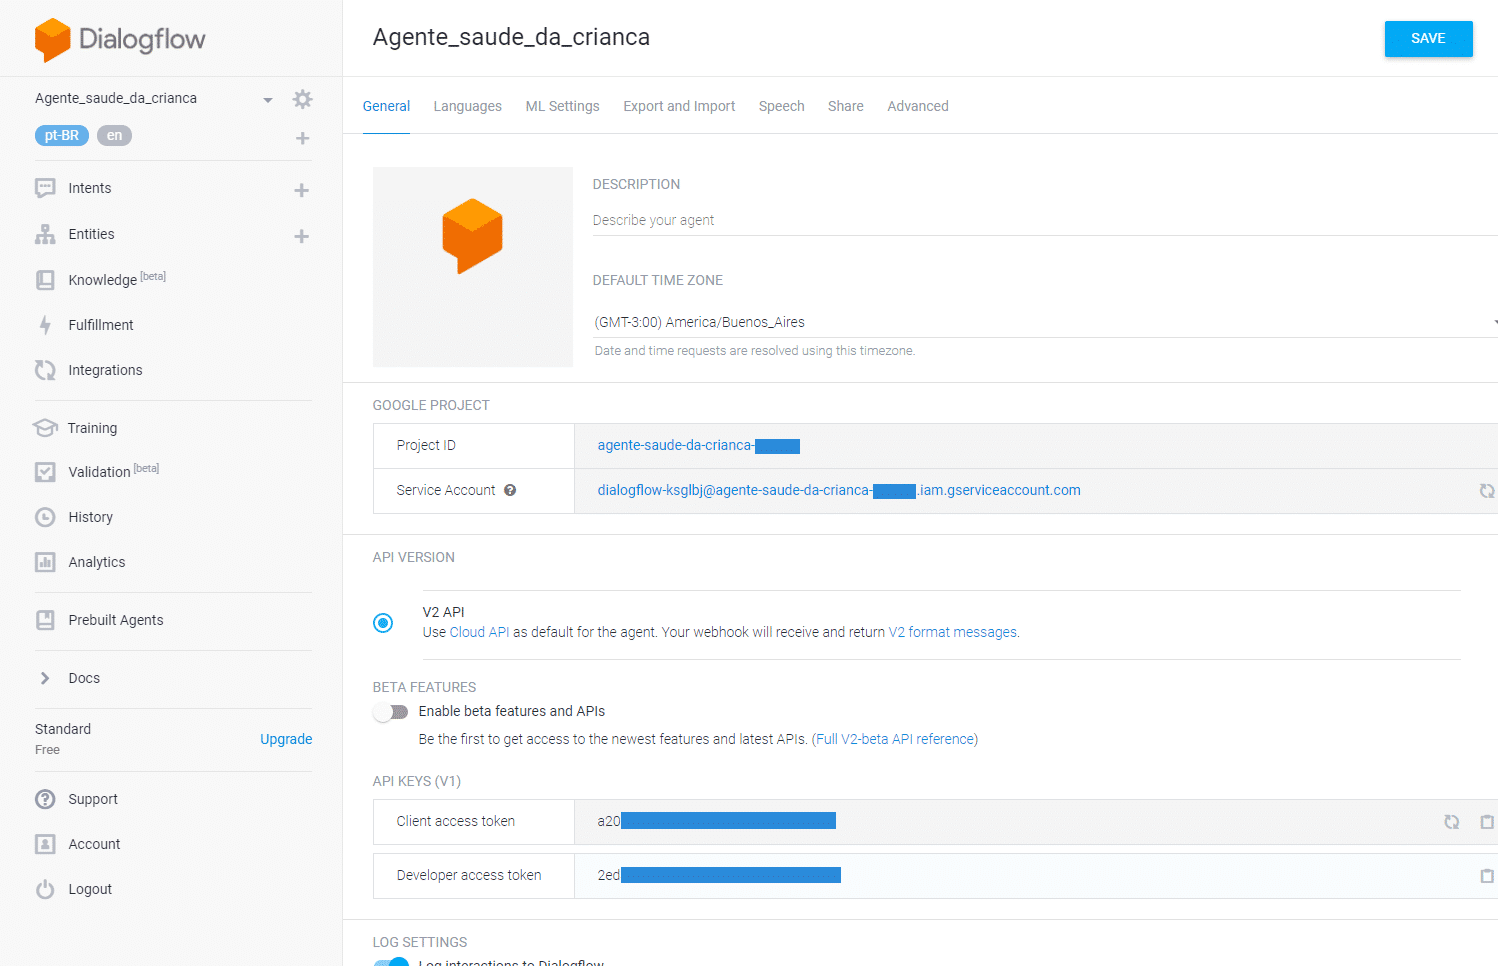Open the agent selector dropdown
The image size is (1498, 966).
tap(267, 98)
